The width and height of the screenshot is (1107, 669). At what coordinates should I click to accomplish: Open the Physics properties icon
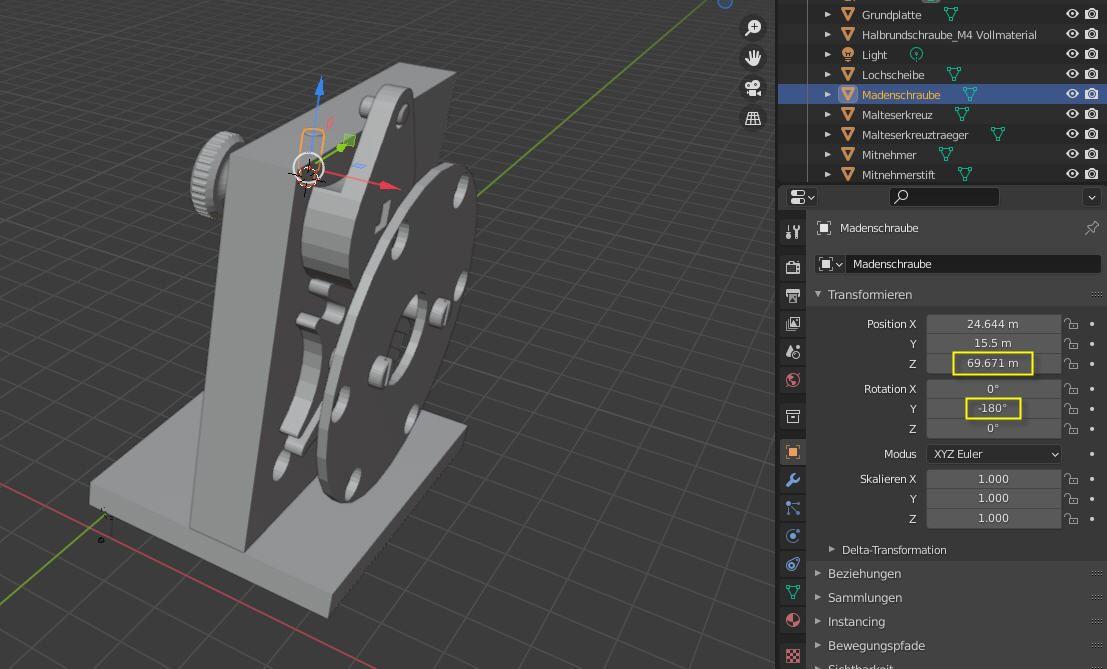coord(793,536)
